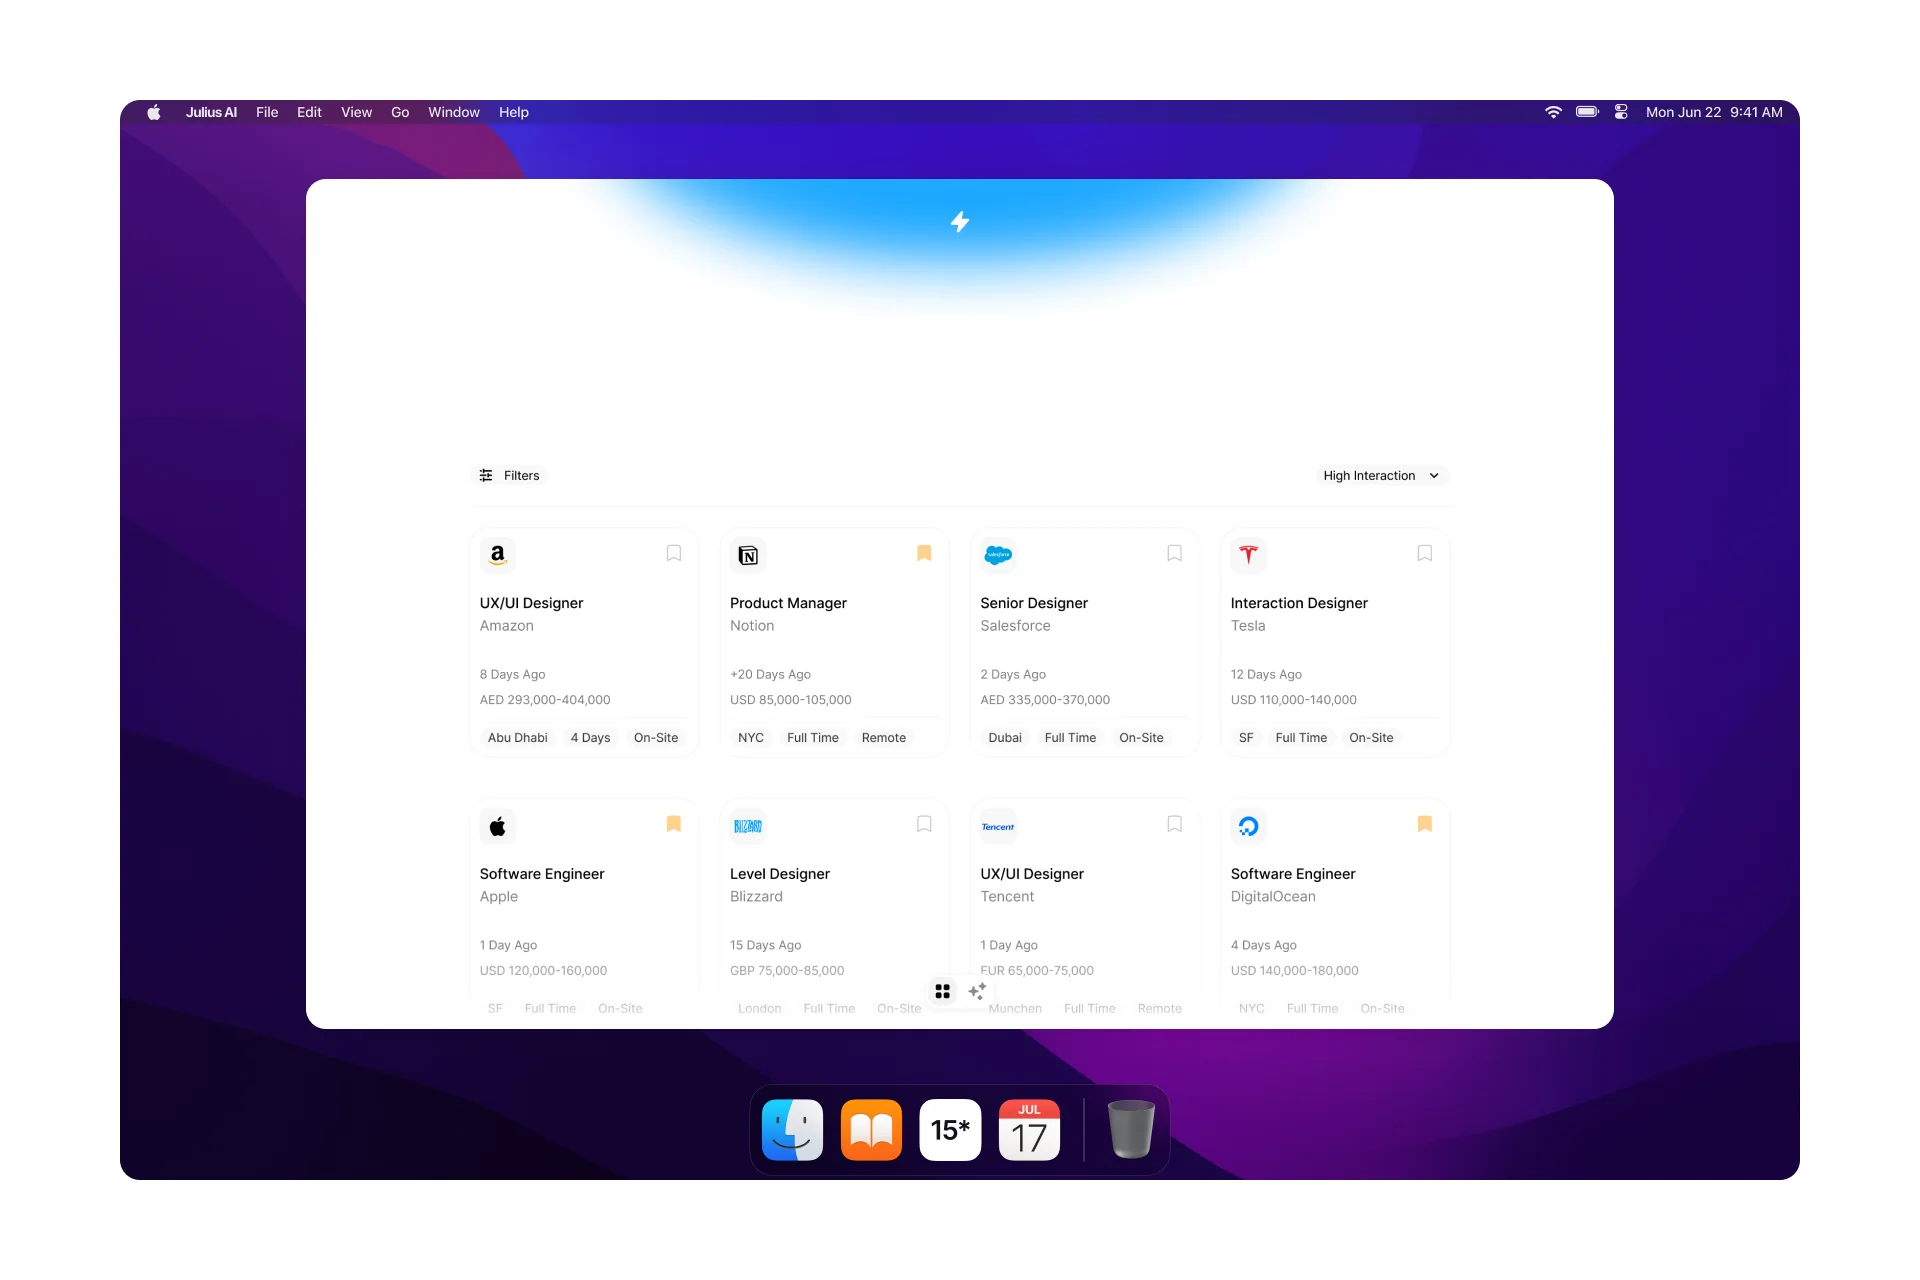Click the Blizzard company logo
Screen dimensions: 1920x1280
click(748, 826)
